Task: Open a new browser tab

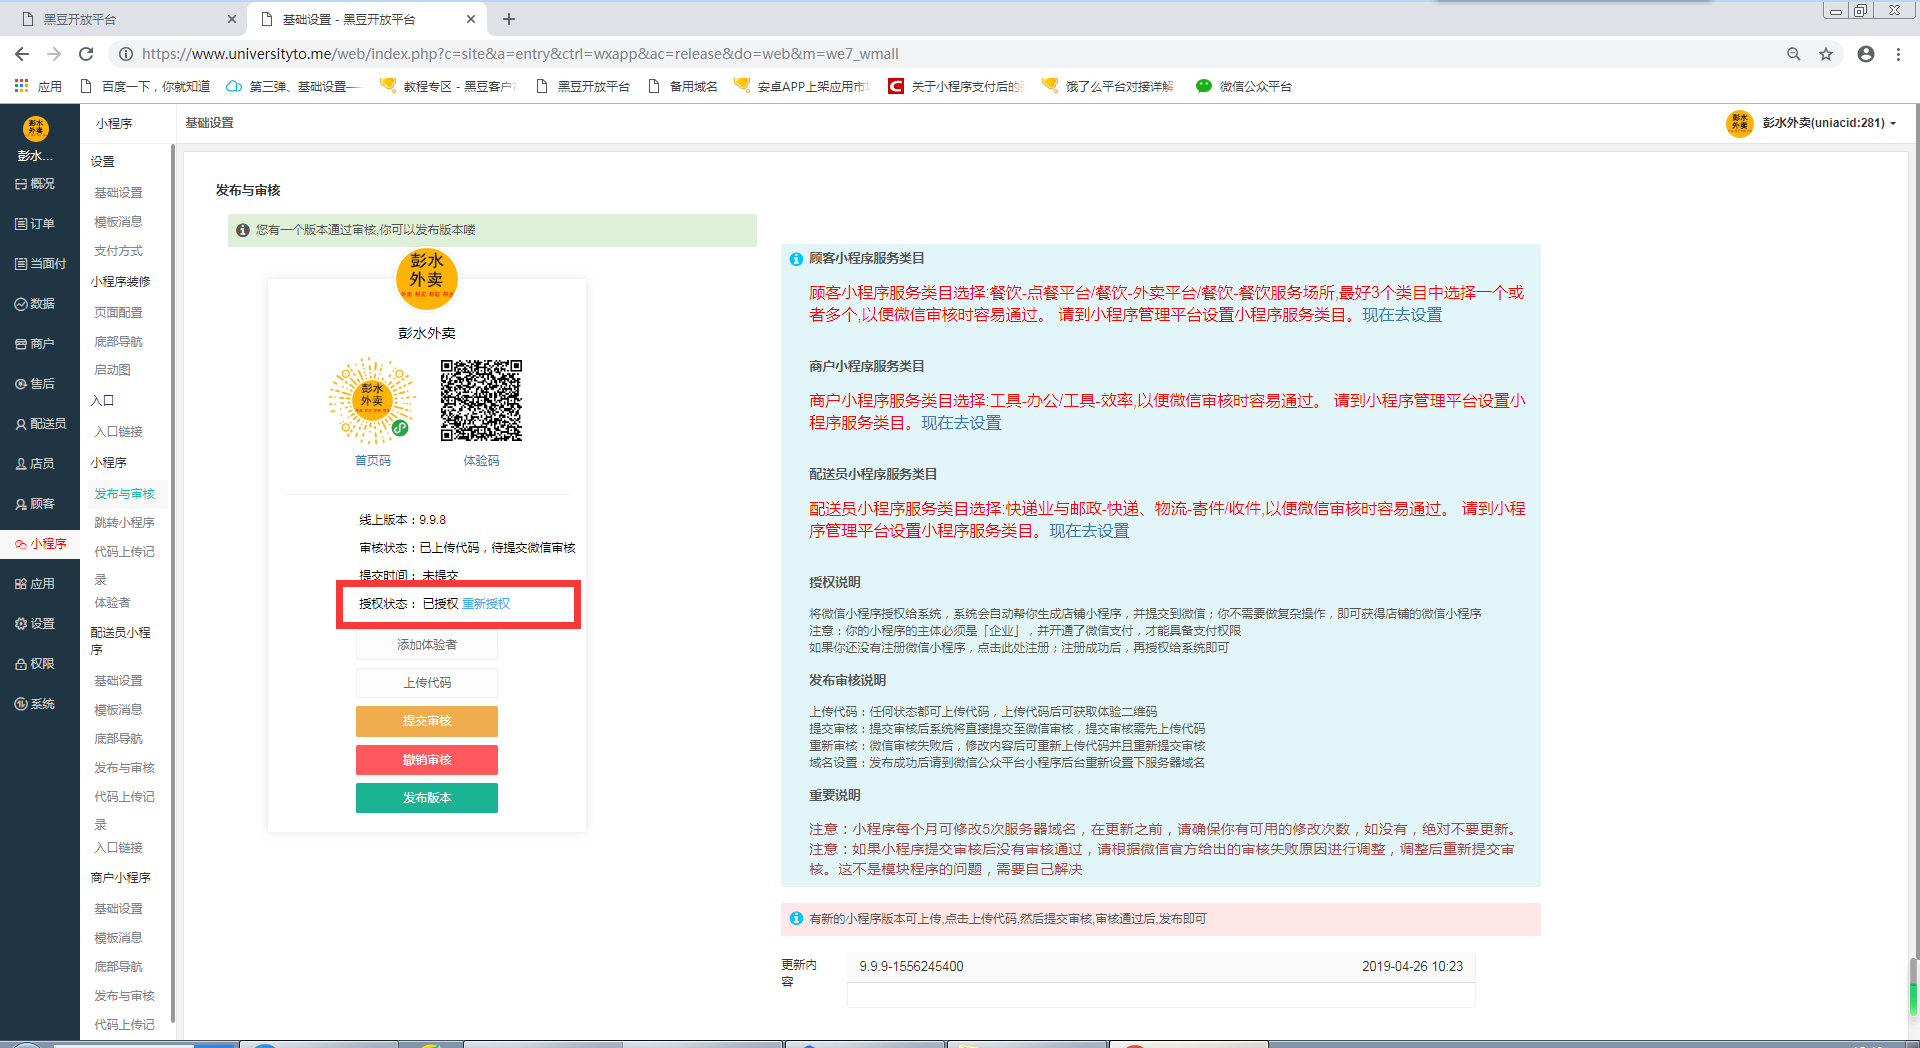Action: tap(509, 19)
